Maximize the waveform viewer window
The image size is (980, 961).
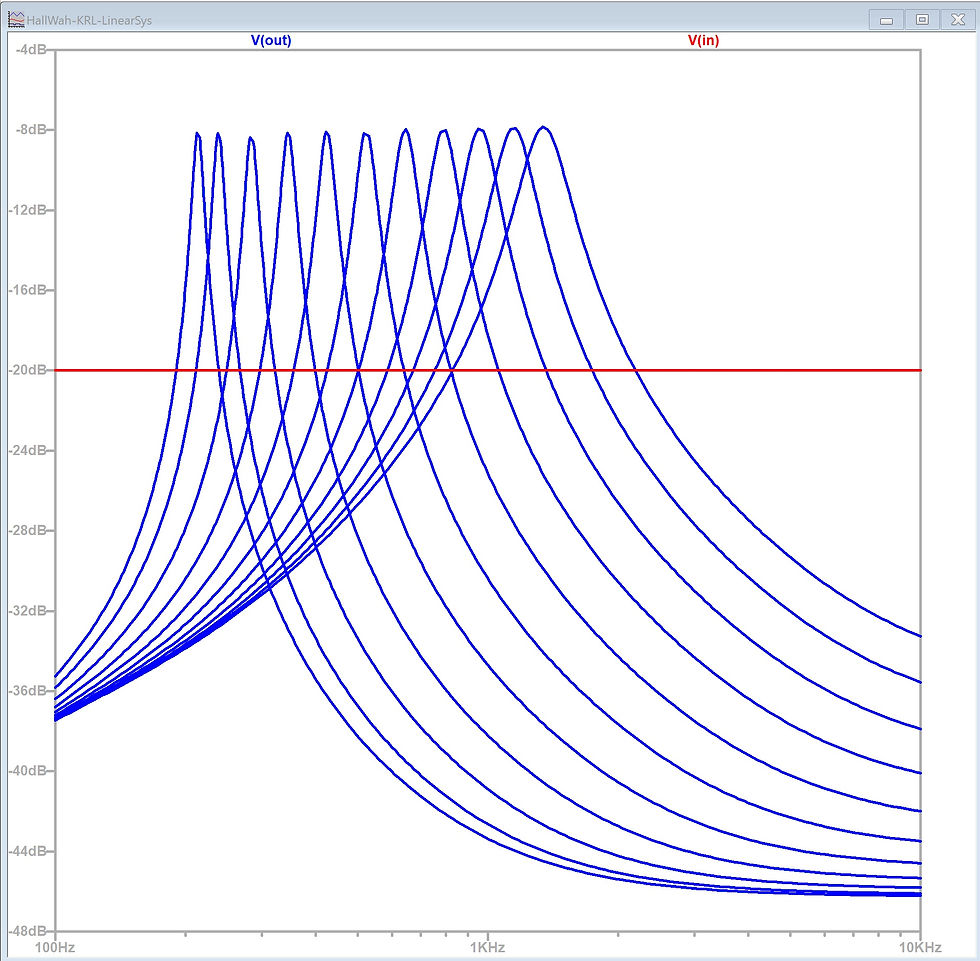[x=922, y=19]
